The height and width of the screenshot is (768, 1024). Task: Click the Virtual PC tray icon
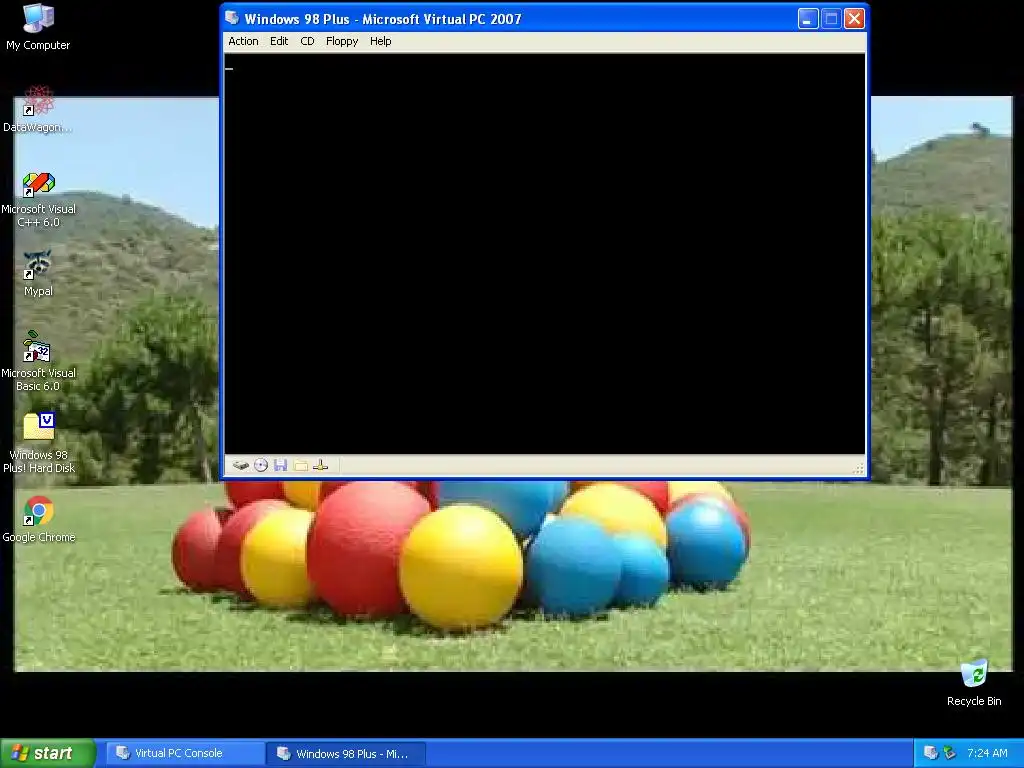pos(931,753)
